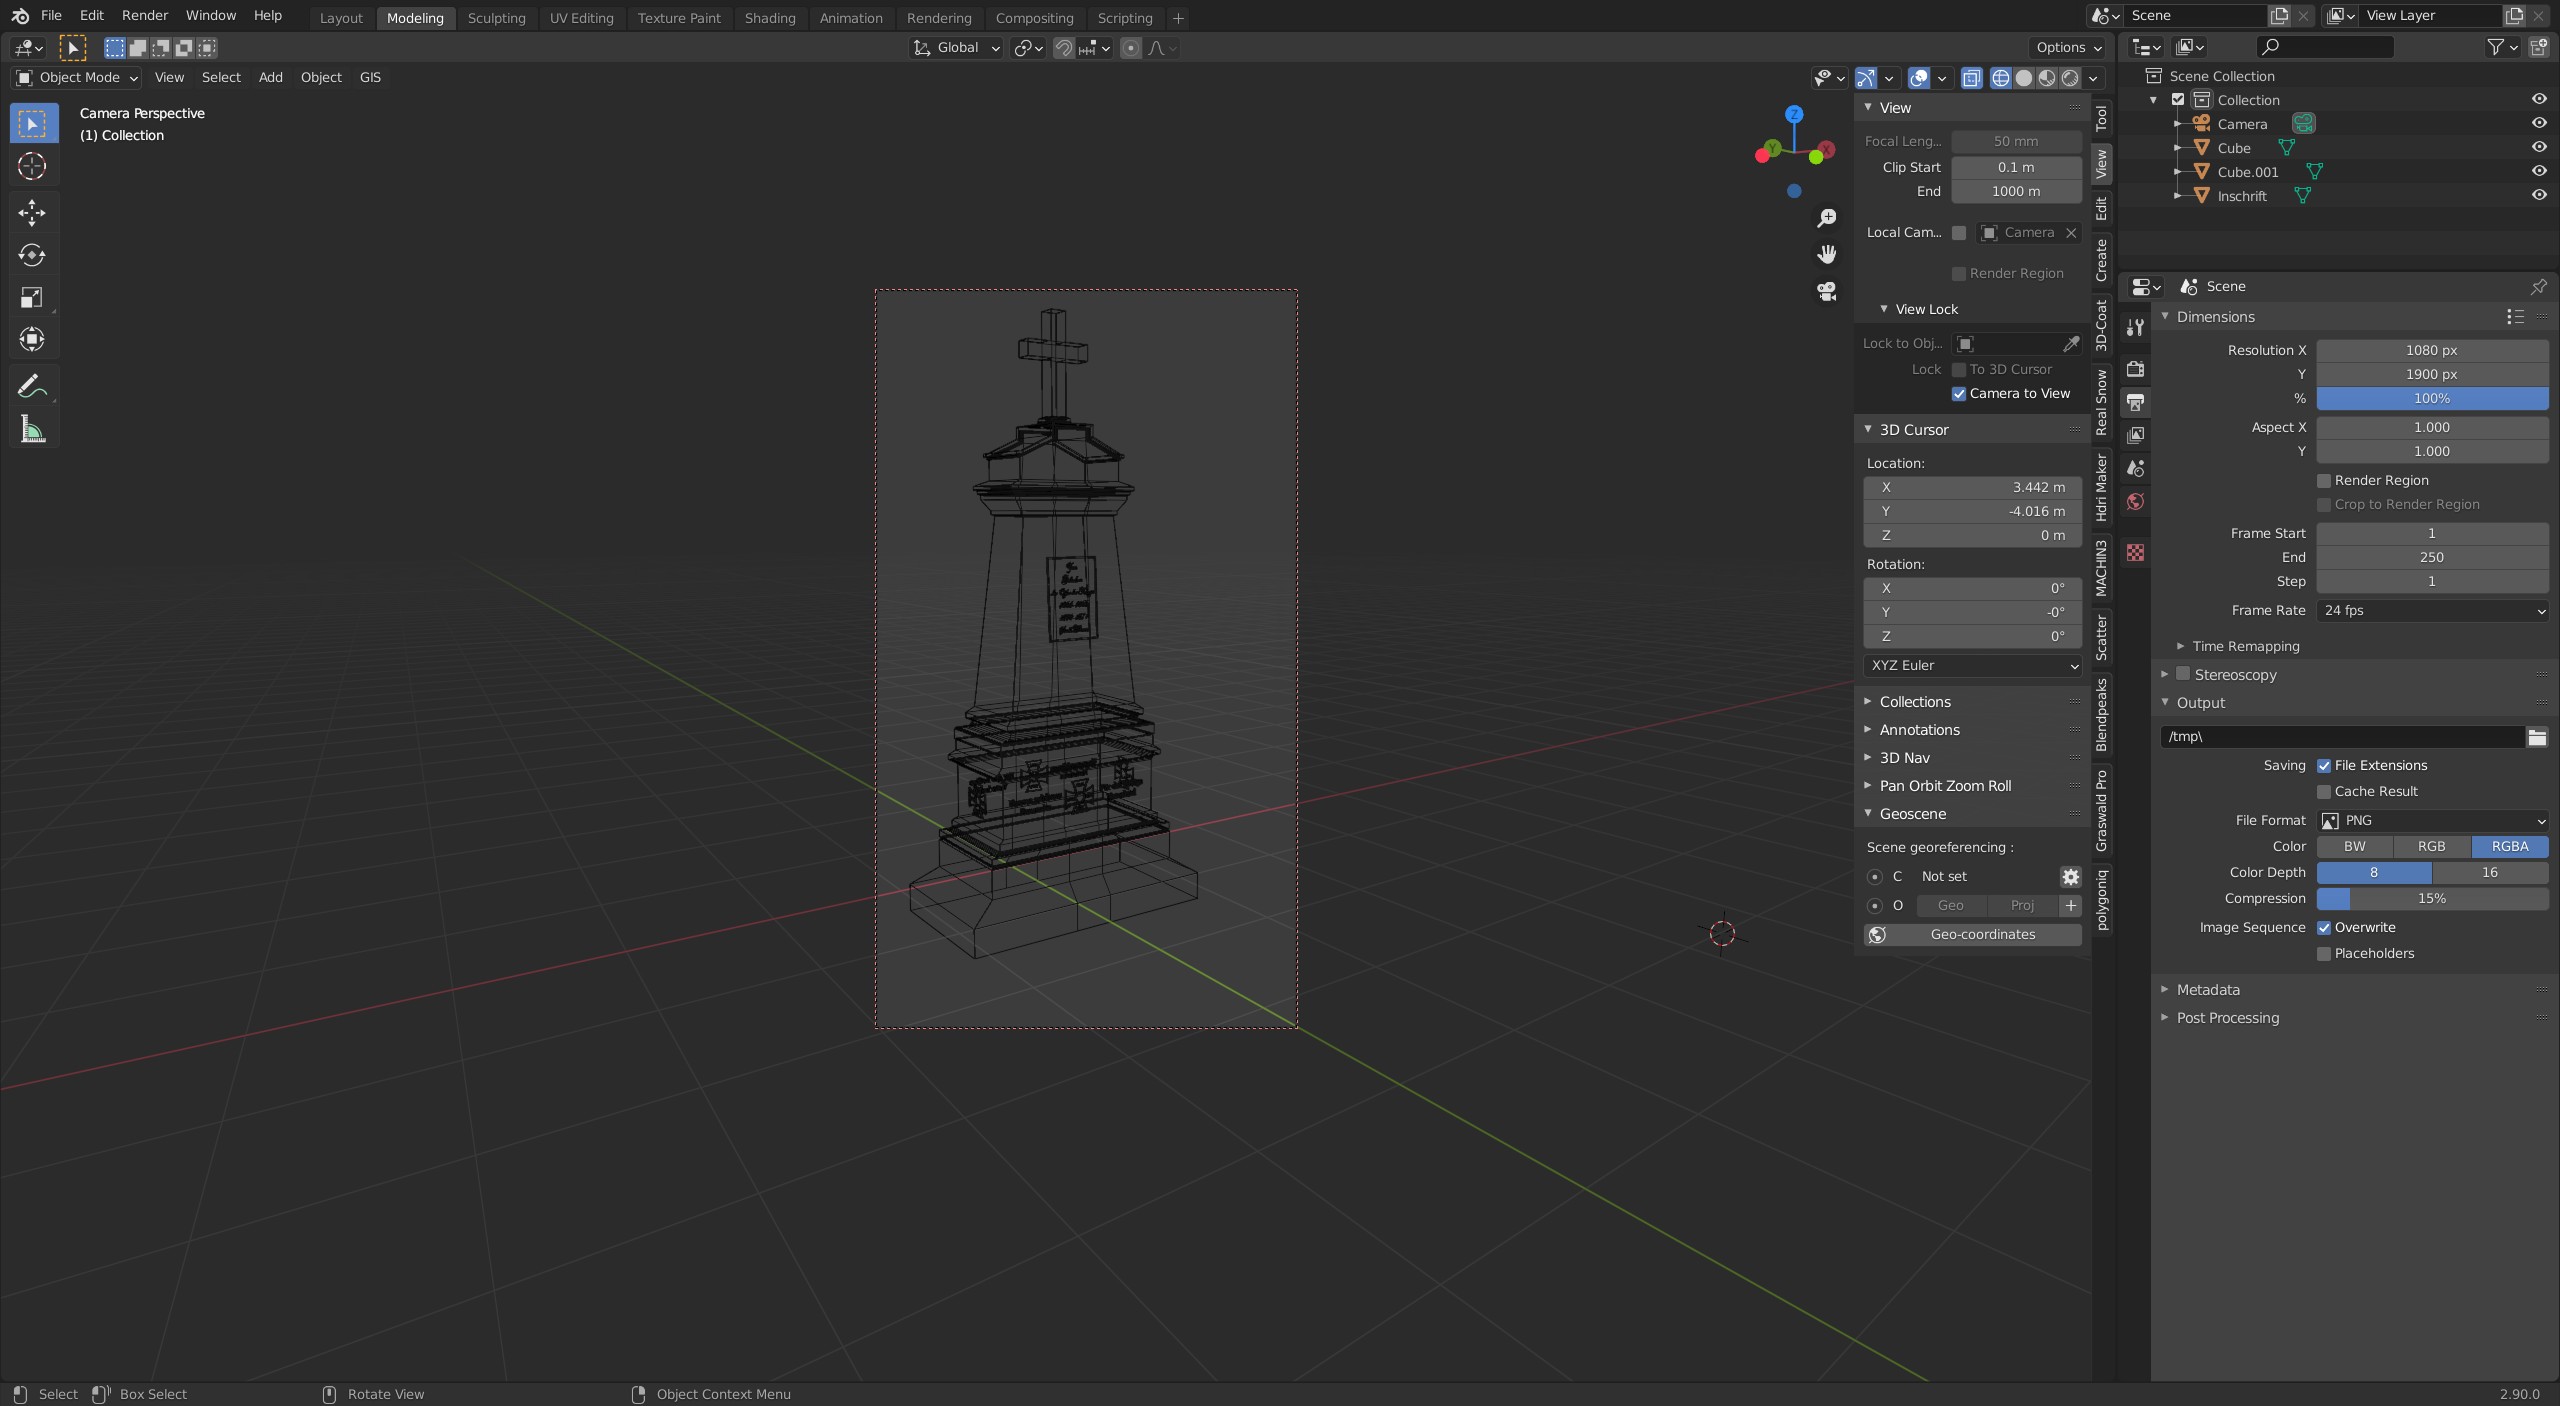
Task: Select the Move tool in toolbar
Action: (x=32, y=212)
